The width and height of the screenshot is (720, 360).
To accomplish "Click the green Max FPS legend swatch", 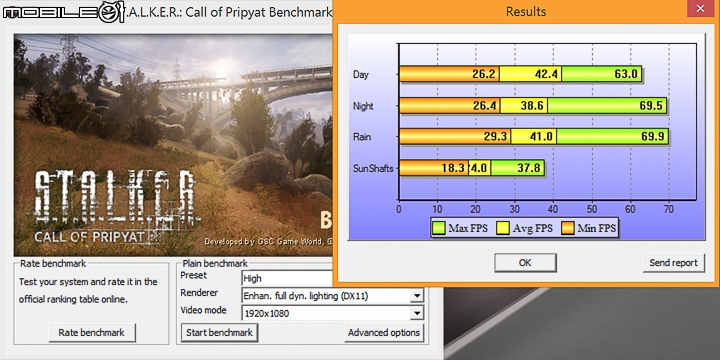I will [439, 228].
